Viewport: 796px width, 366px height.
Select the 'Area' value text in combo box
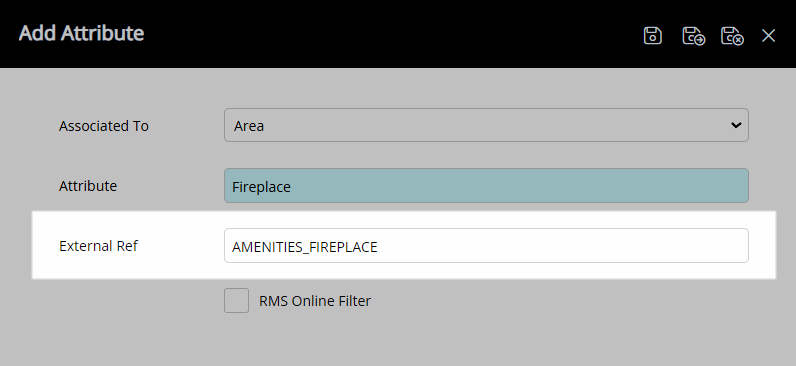click(x=249, y=126)
